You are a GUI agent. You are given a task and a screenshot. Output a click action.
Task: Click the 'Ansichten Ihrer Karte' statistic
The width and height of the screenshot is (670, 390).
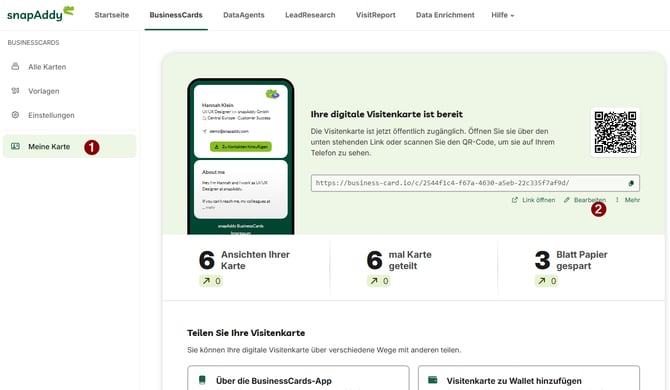[244, 260]
